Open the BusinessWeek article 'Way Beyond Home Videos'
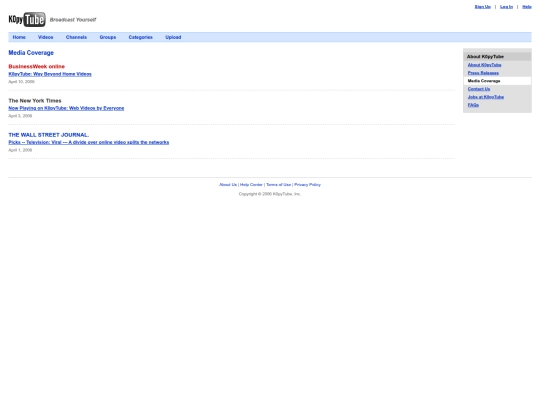Viewport: 540px width, 405px height. 50,74
